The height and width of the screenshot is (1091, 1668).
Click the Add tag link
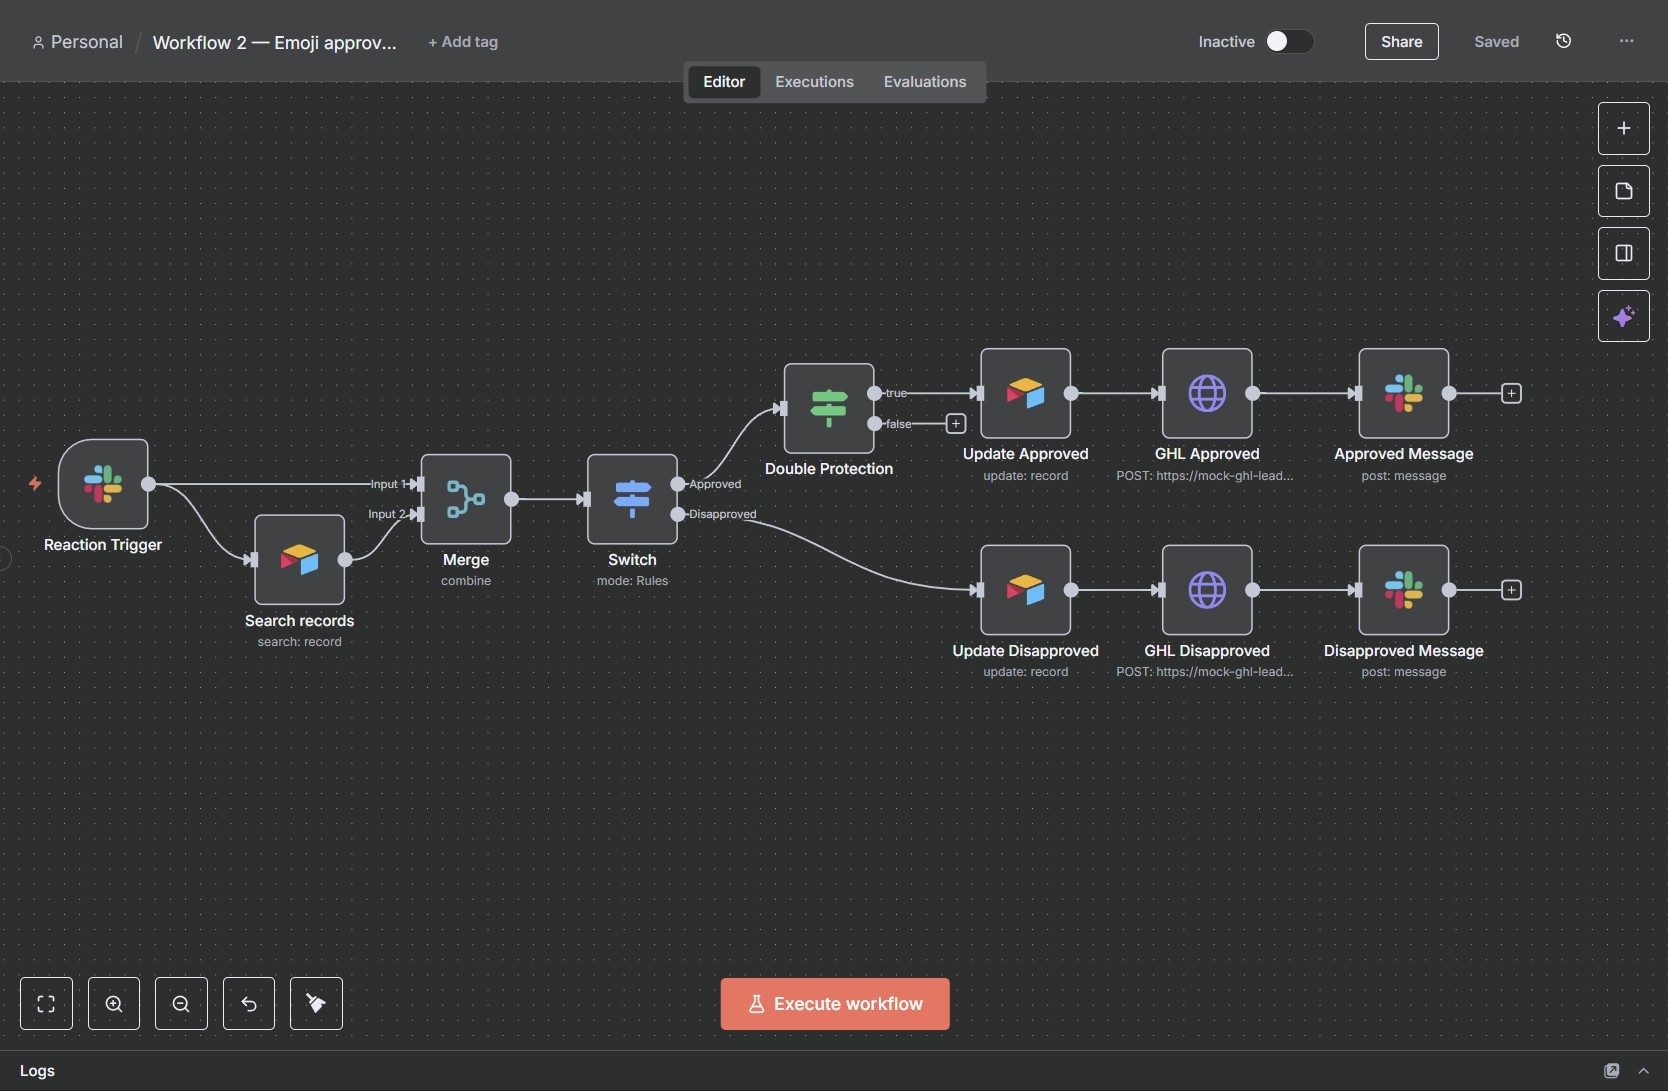point(463,42)
